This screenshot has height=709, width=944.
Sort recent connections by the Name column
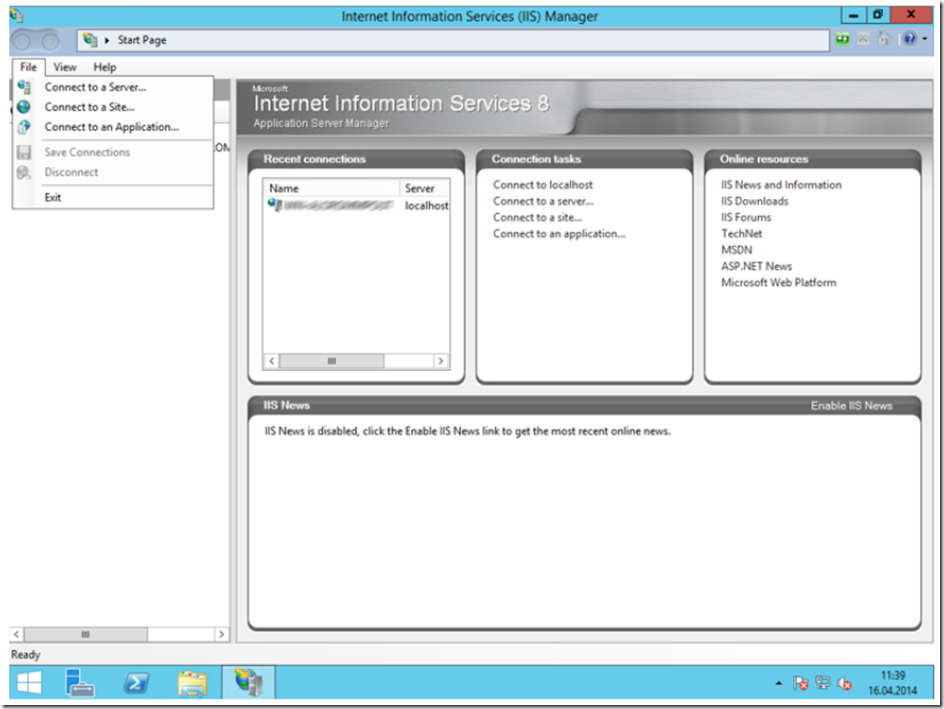(332, 188)
